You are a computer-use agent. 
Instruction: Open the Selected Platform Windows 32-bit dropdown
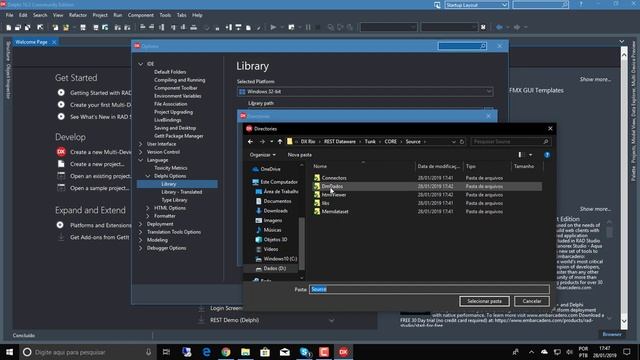point(365,92)
